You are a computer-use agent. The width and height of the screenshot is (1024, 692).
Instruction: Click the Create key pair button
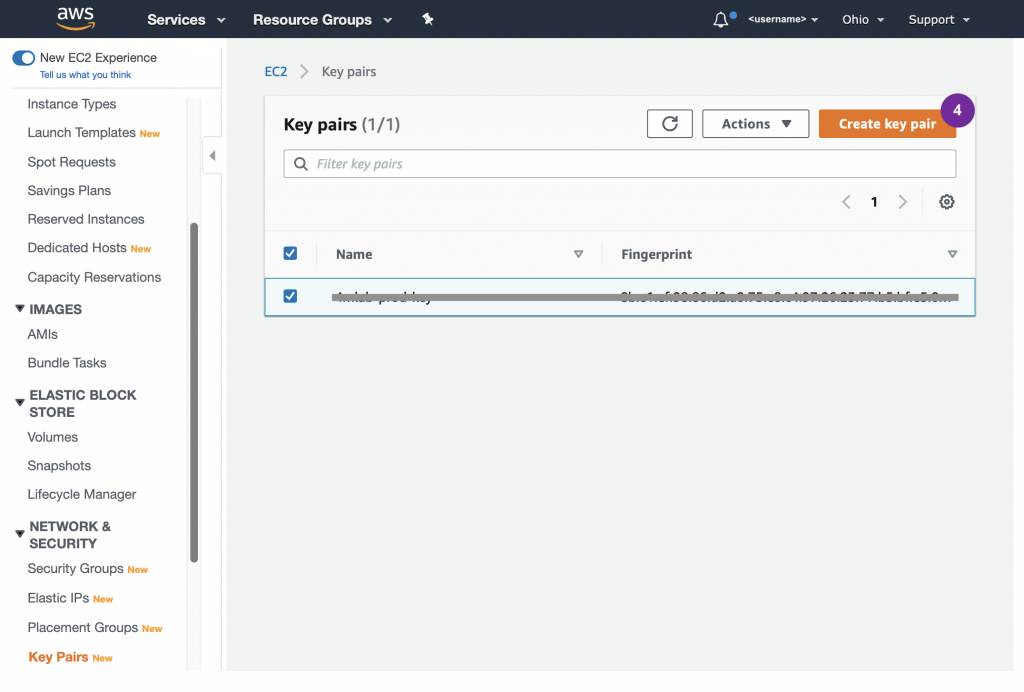(x=886, y=124)
